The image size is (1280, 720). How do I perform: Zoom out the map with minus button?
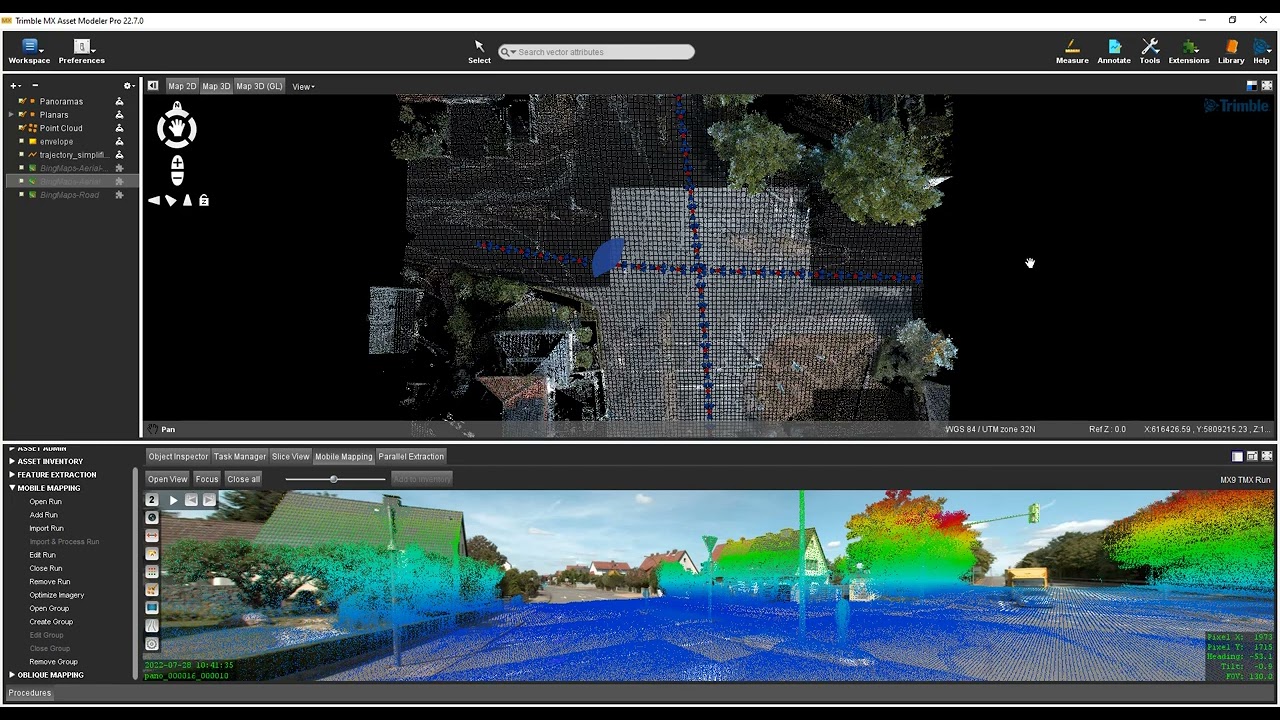tap(177, 178)
